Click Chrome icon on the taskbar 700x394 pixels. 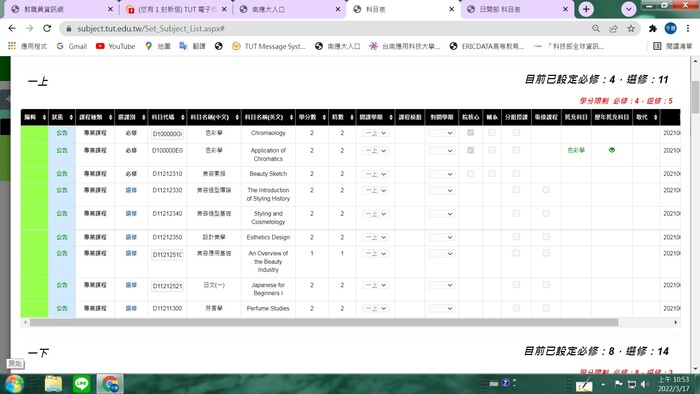(x=110, y=384)
